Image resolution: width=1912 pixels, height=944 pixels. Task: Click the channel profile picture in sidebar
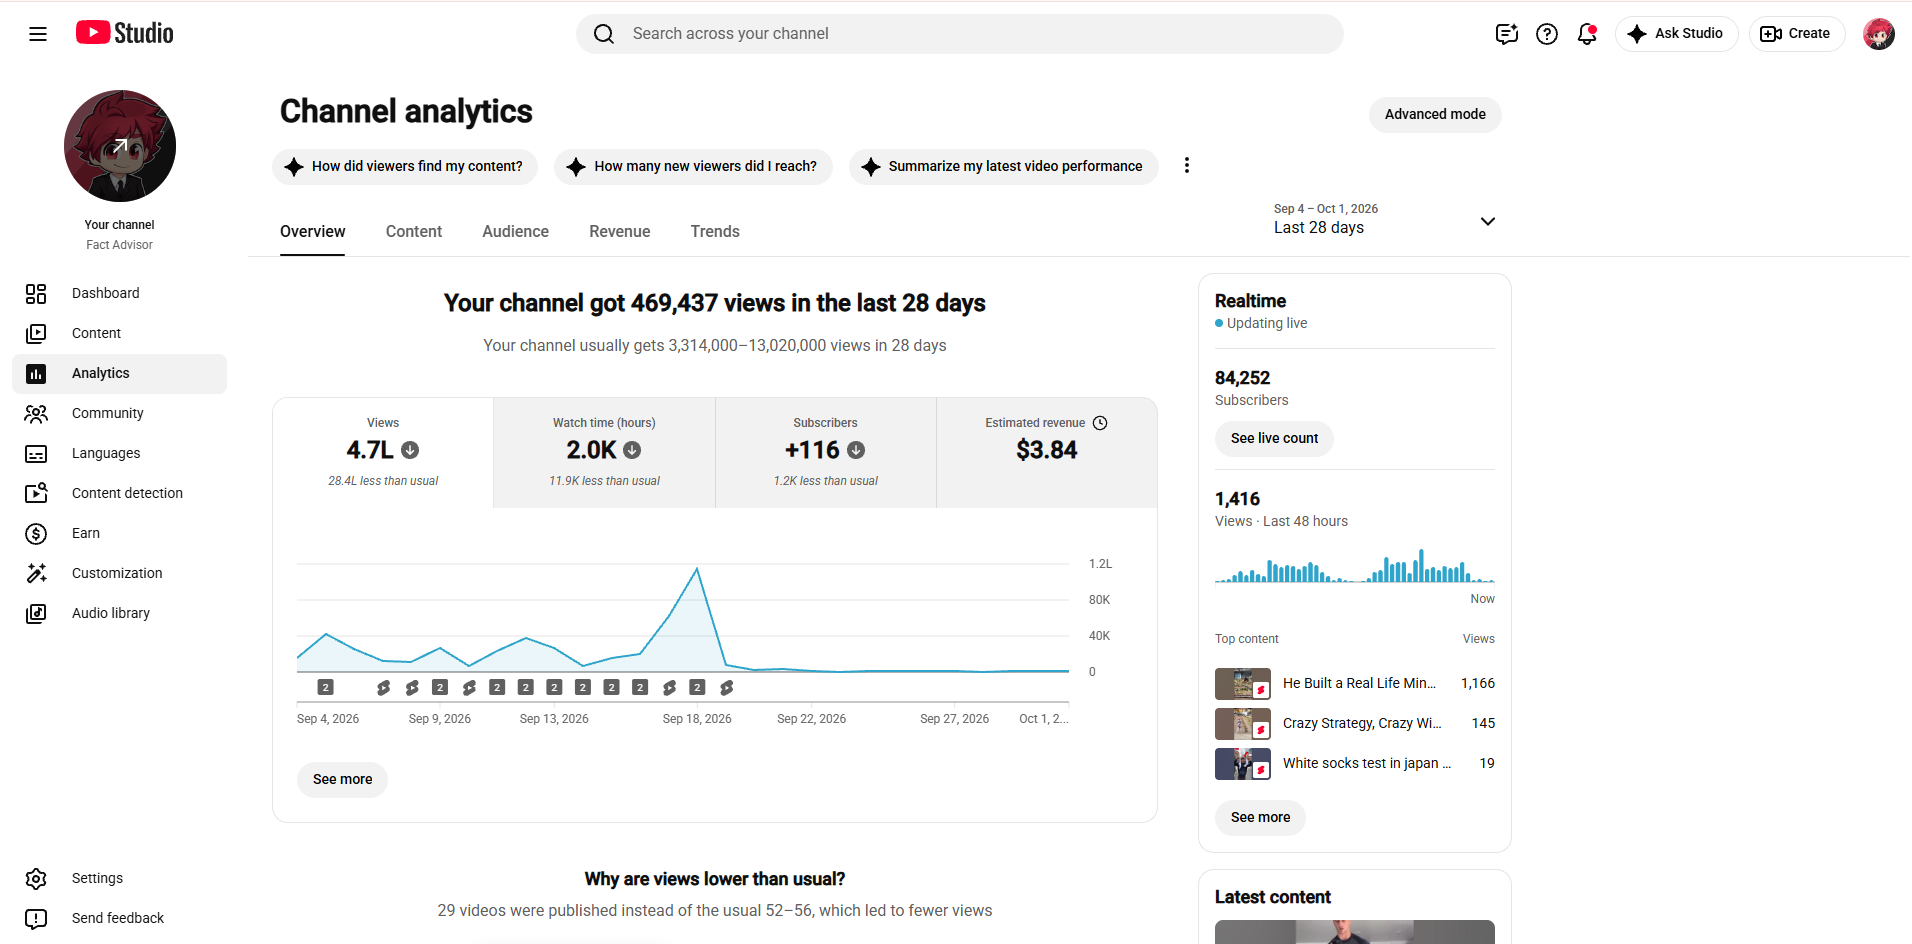[120, 146]
